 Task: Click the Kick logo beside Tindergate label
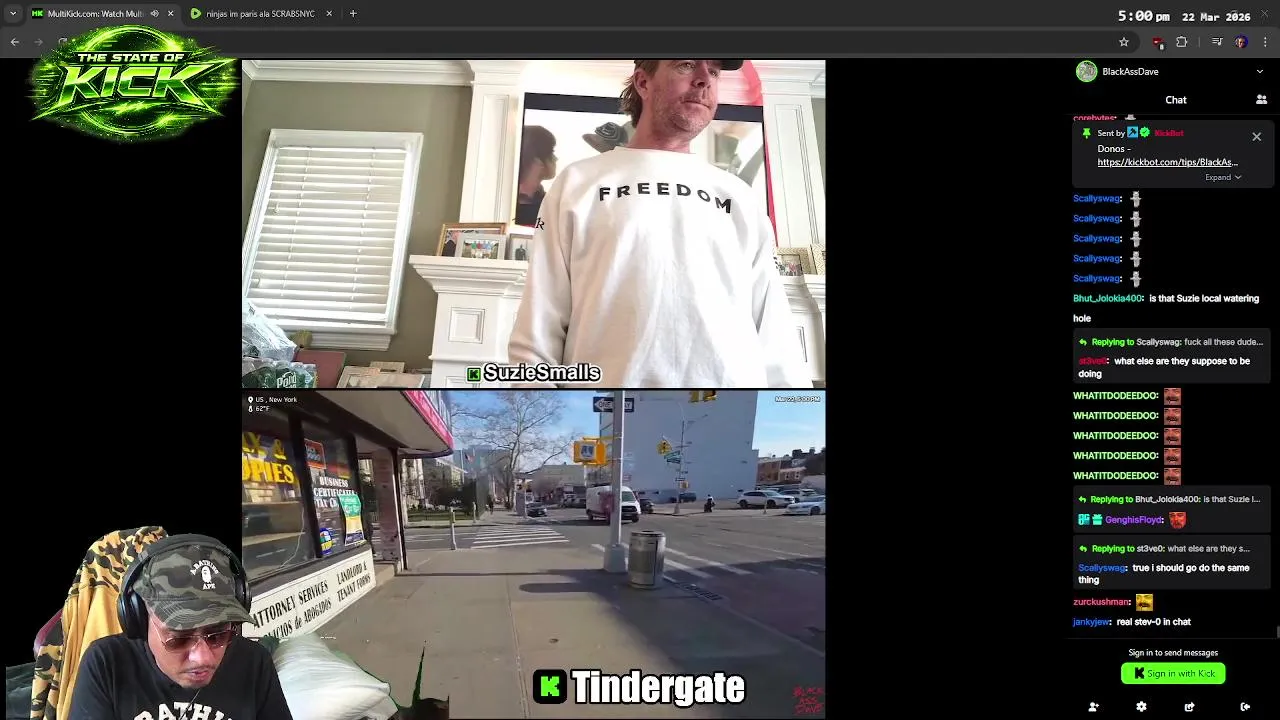(x=550, y=688)
